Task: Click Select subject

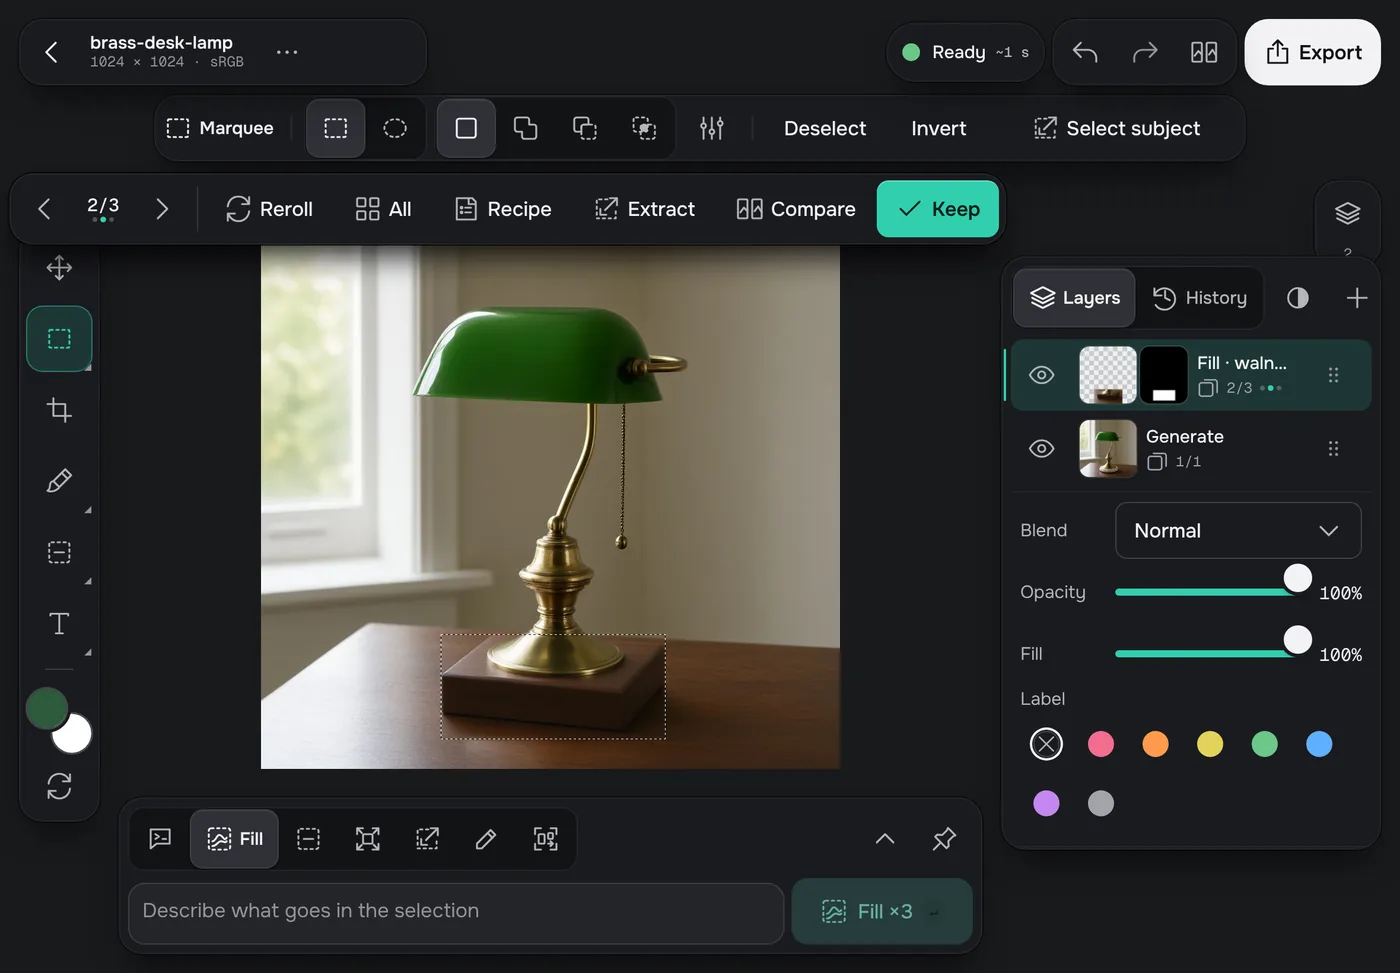Action: (x=1117, y=128)
